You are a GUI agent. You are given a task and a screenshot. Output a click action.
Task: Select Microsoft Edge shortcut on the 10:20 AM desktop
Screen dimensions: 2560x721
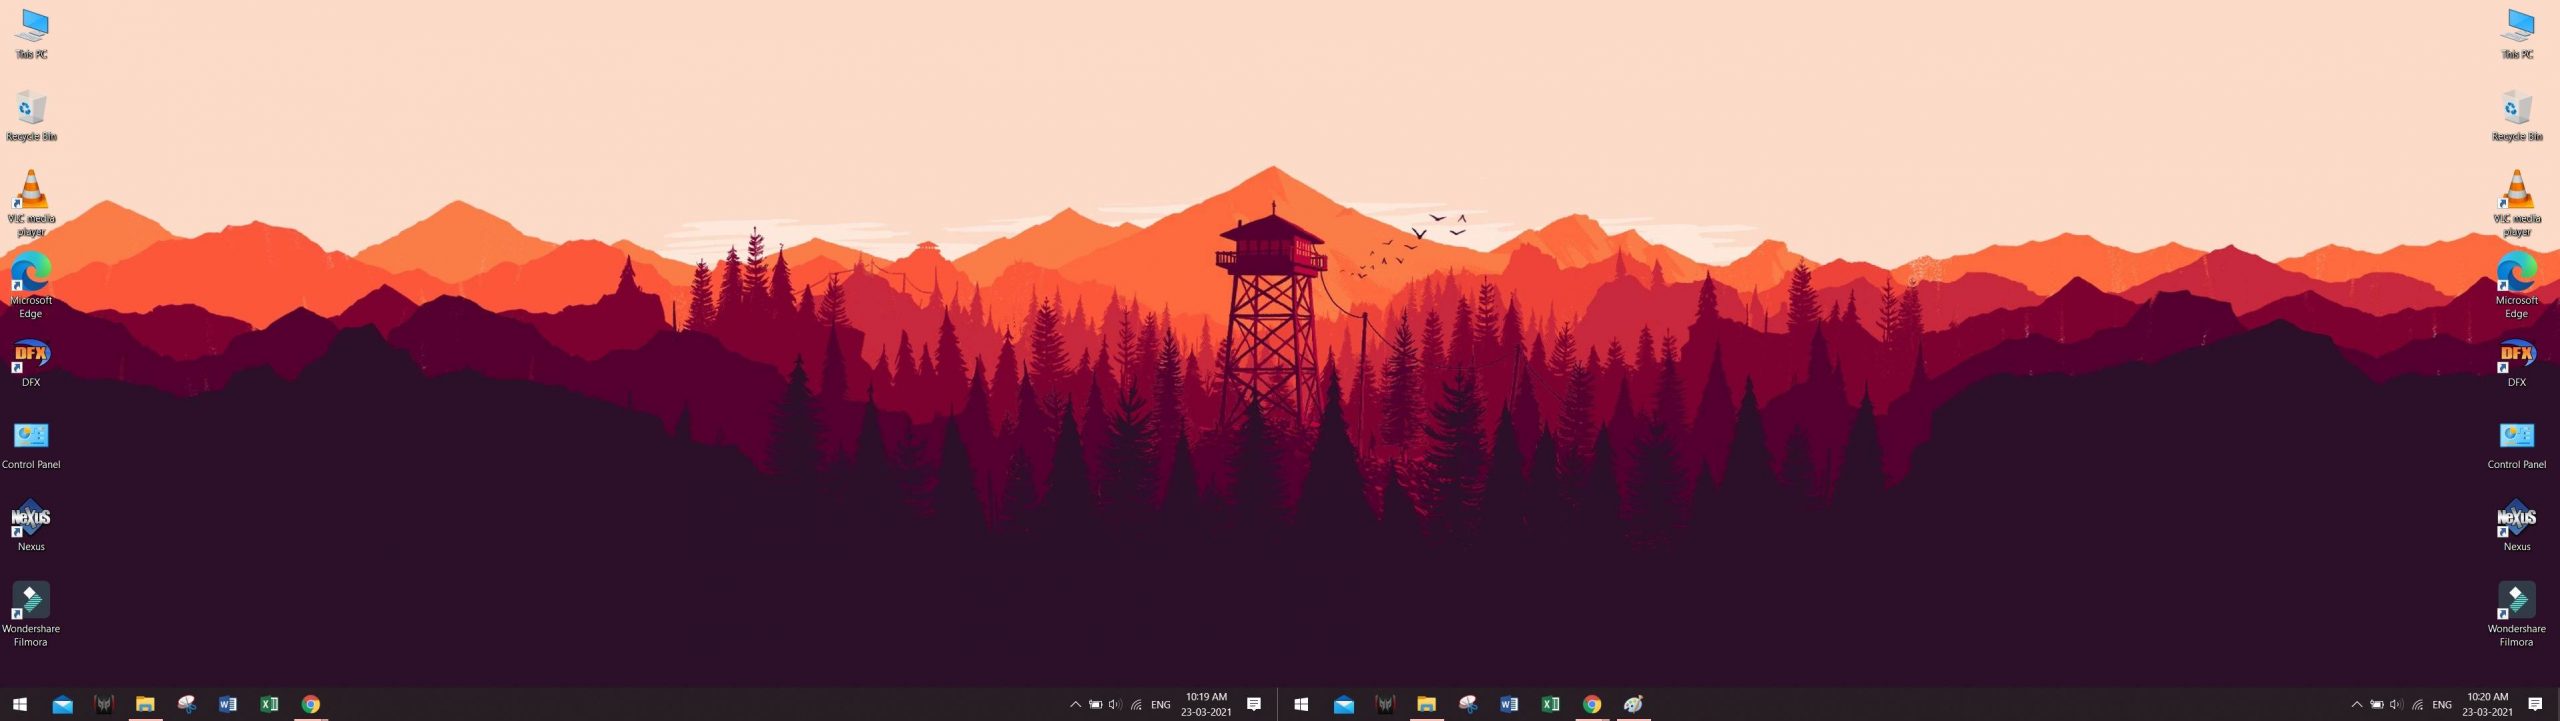pos(2517,286)
